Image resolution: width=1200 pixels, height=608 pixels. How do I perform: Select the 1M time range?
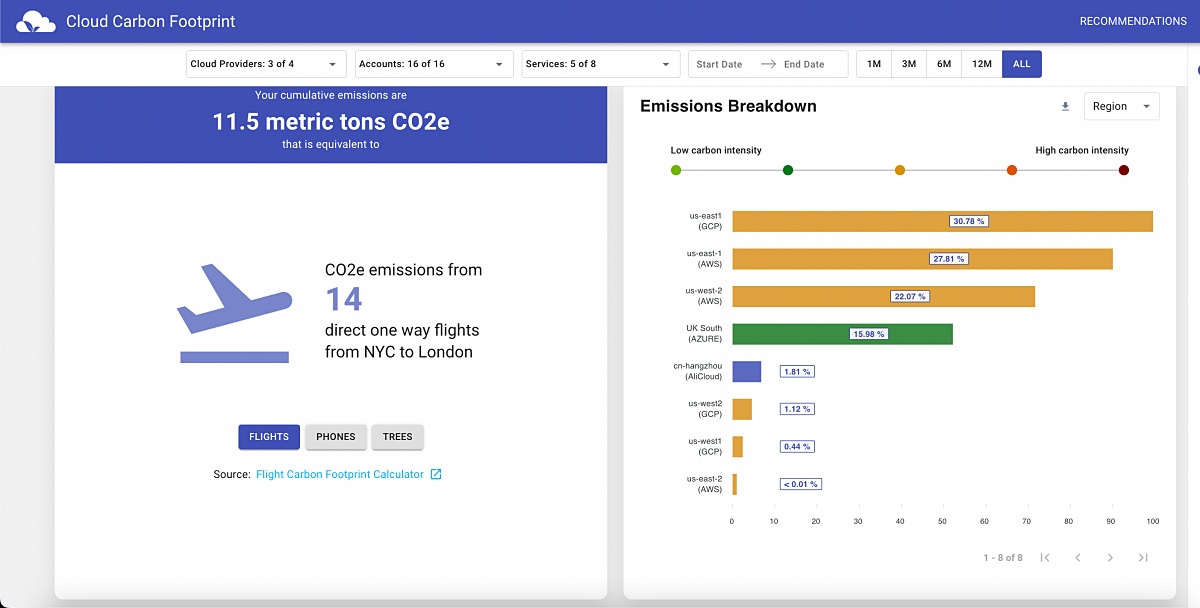click(874, 64)
